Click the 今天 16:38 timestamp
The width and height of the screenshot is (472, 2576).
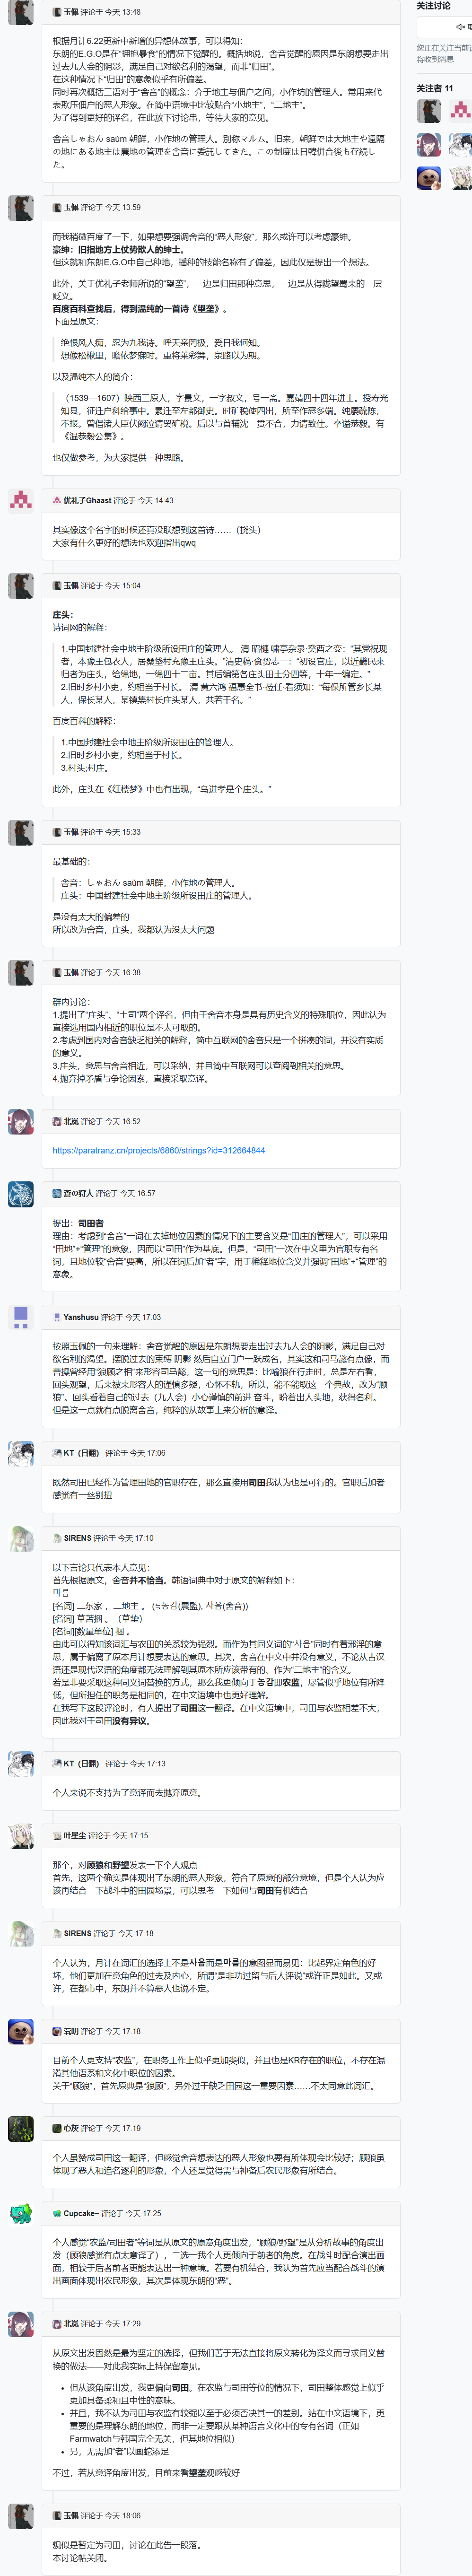(123, 972)
